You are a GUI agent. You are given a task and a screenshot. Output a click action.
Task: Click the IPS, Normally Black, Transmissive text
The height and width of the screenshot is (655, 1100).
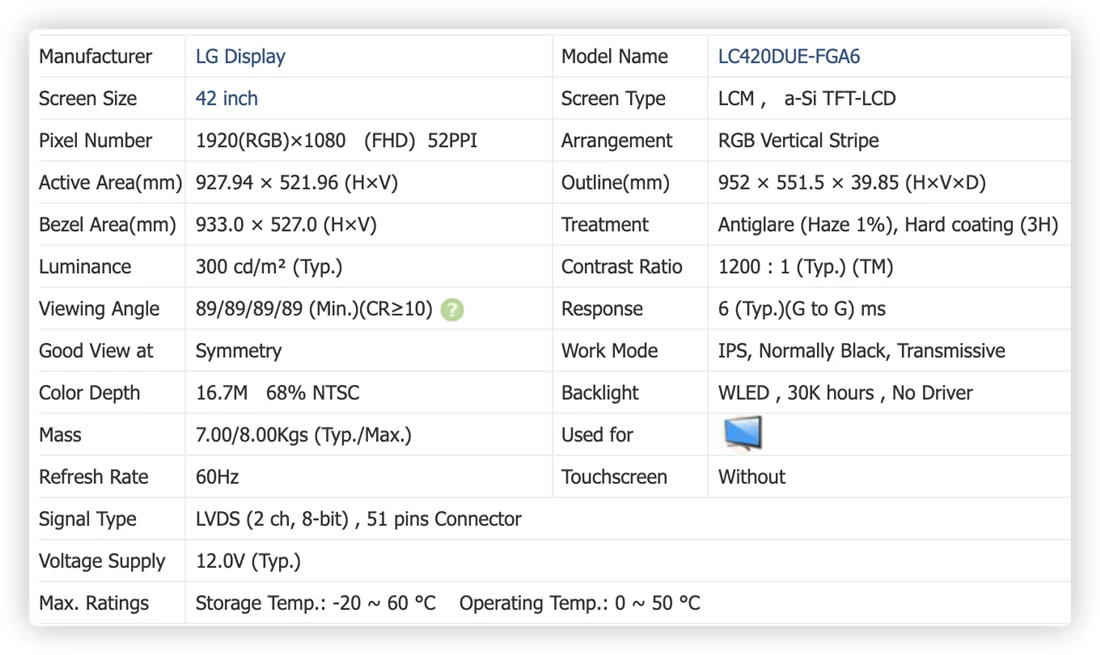(x=861, y=351)
